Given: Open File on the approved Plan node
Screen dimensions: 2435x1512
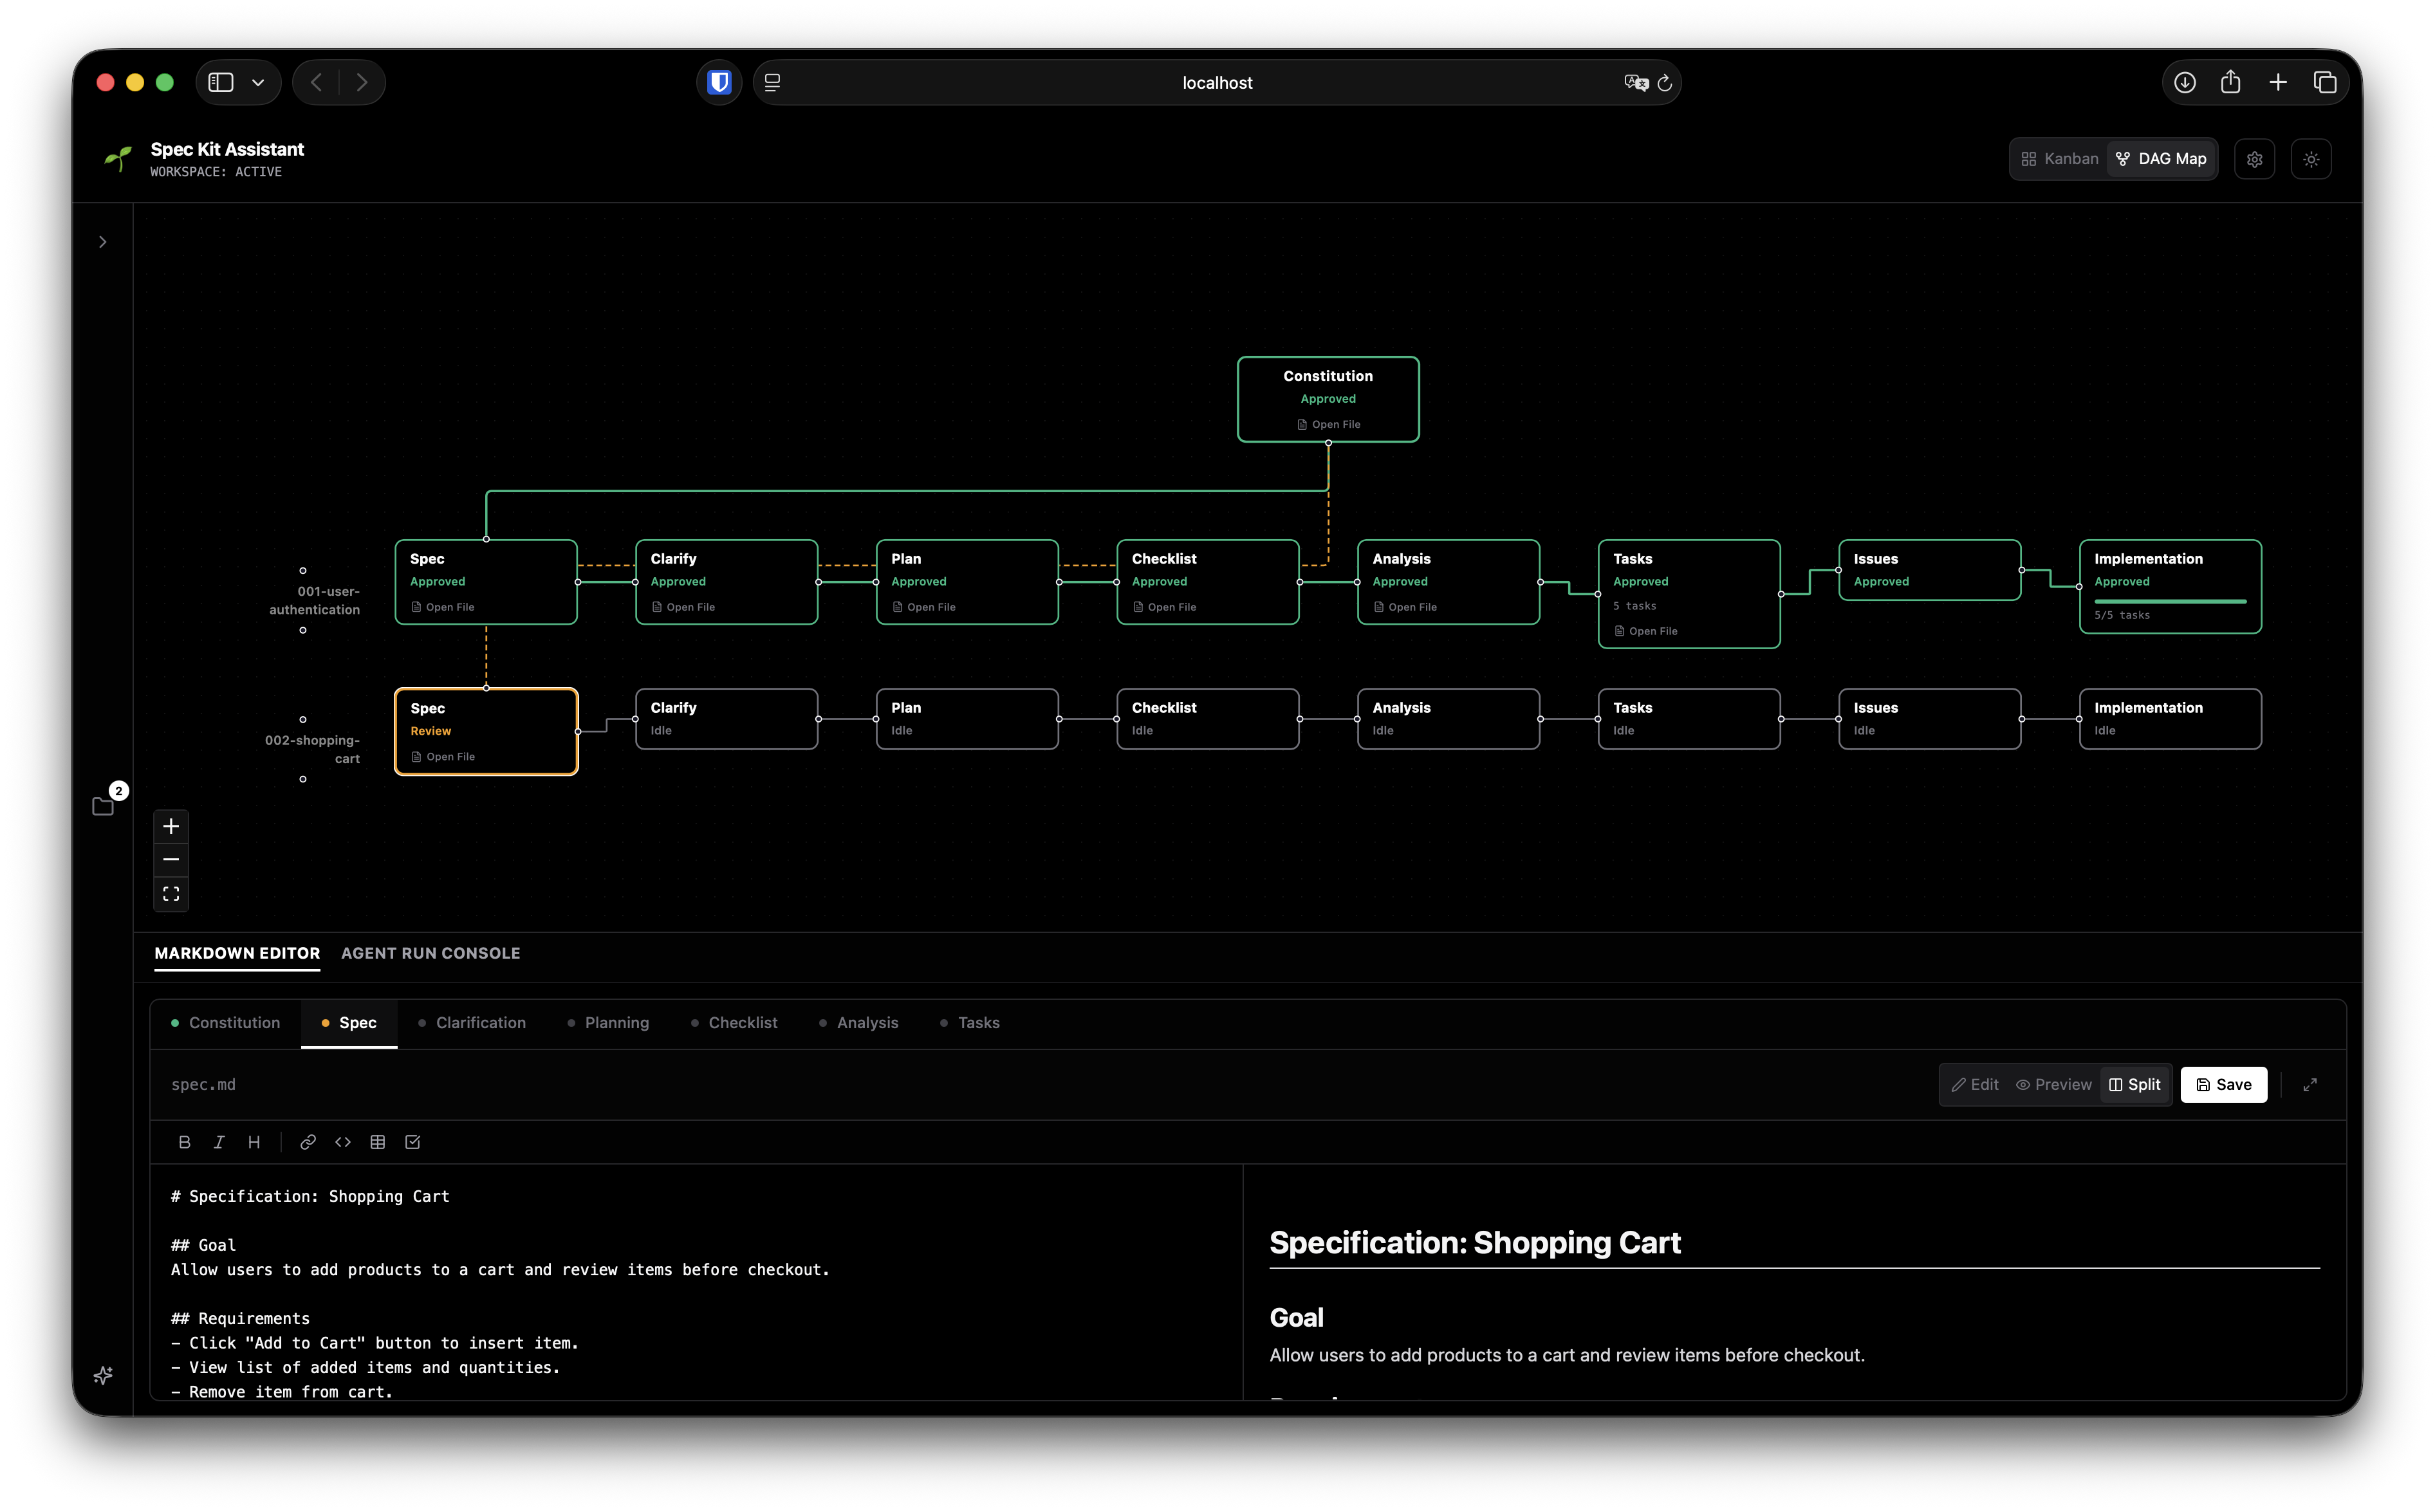Looking at the screenshot, I should point(924,607).
